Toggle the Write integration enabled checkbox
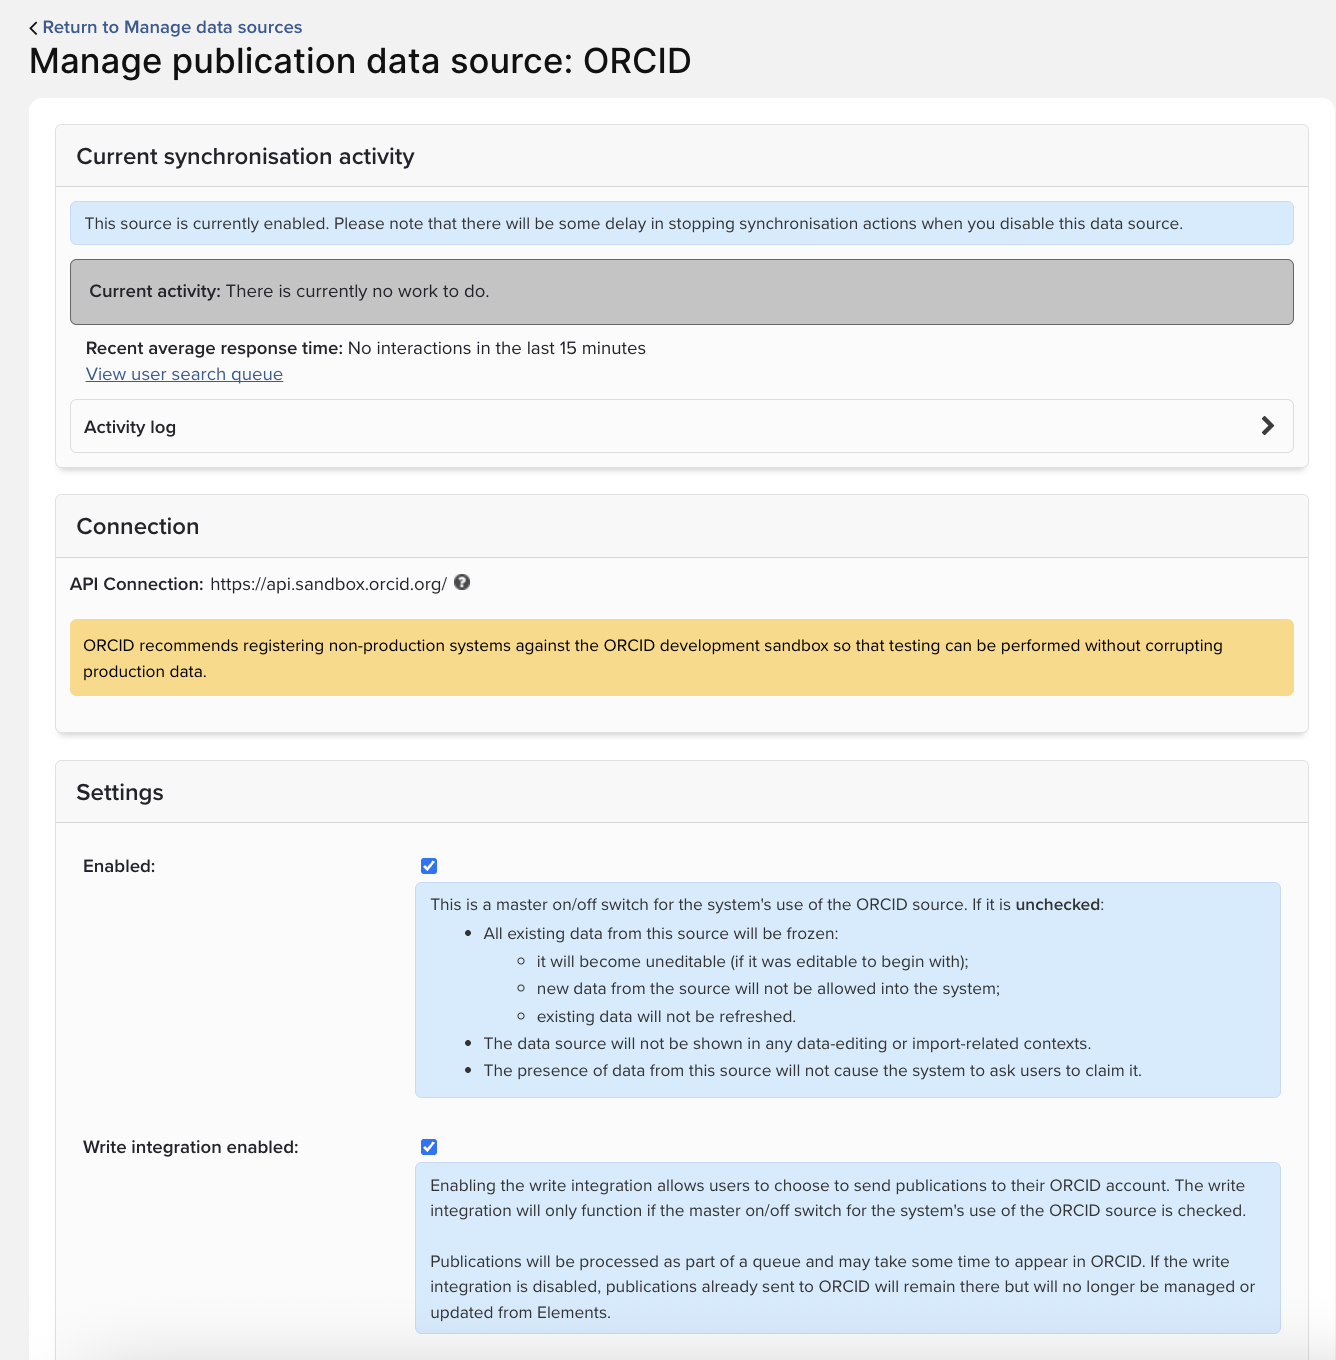Viewport: 1336px width, 1360px height. (x=429, y=1147)
